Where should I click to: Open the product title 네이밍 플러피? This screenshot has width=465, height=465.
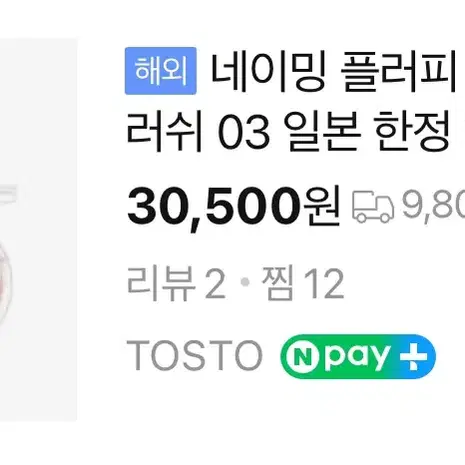(334, 72)
